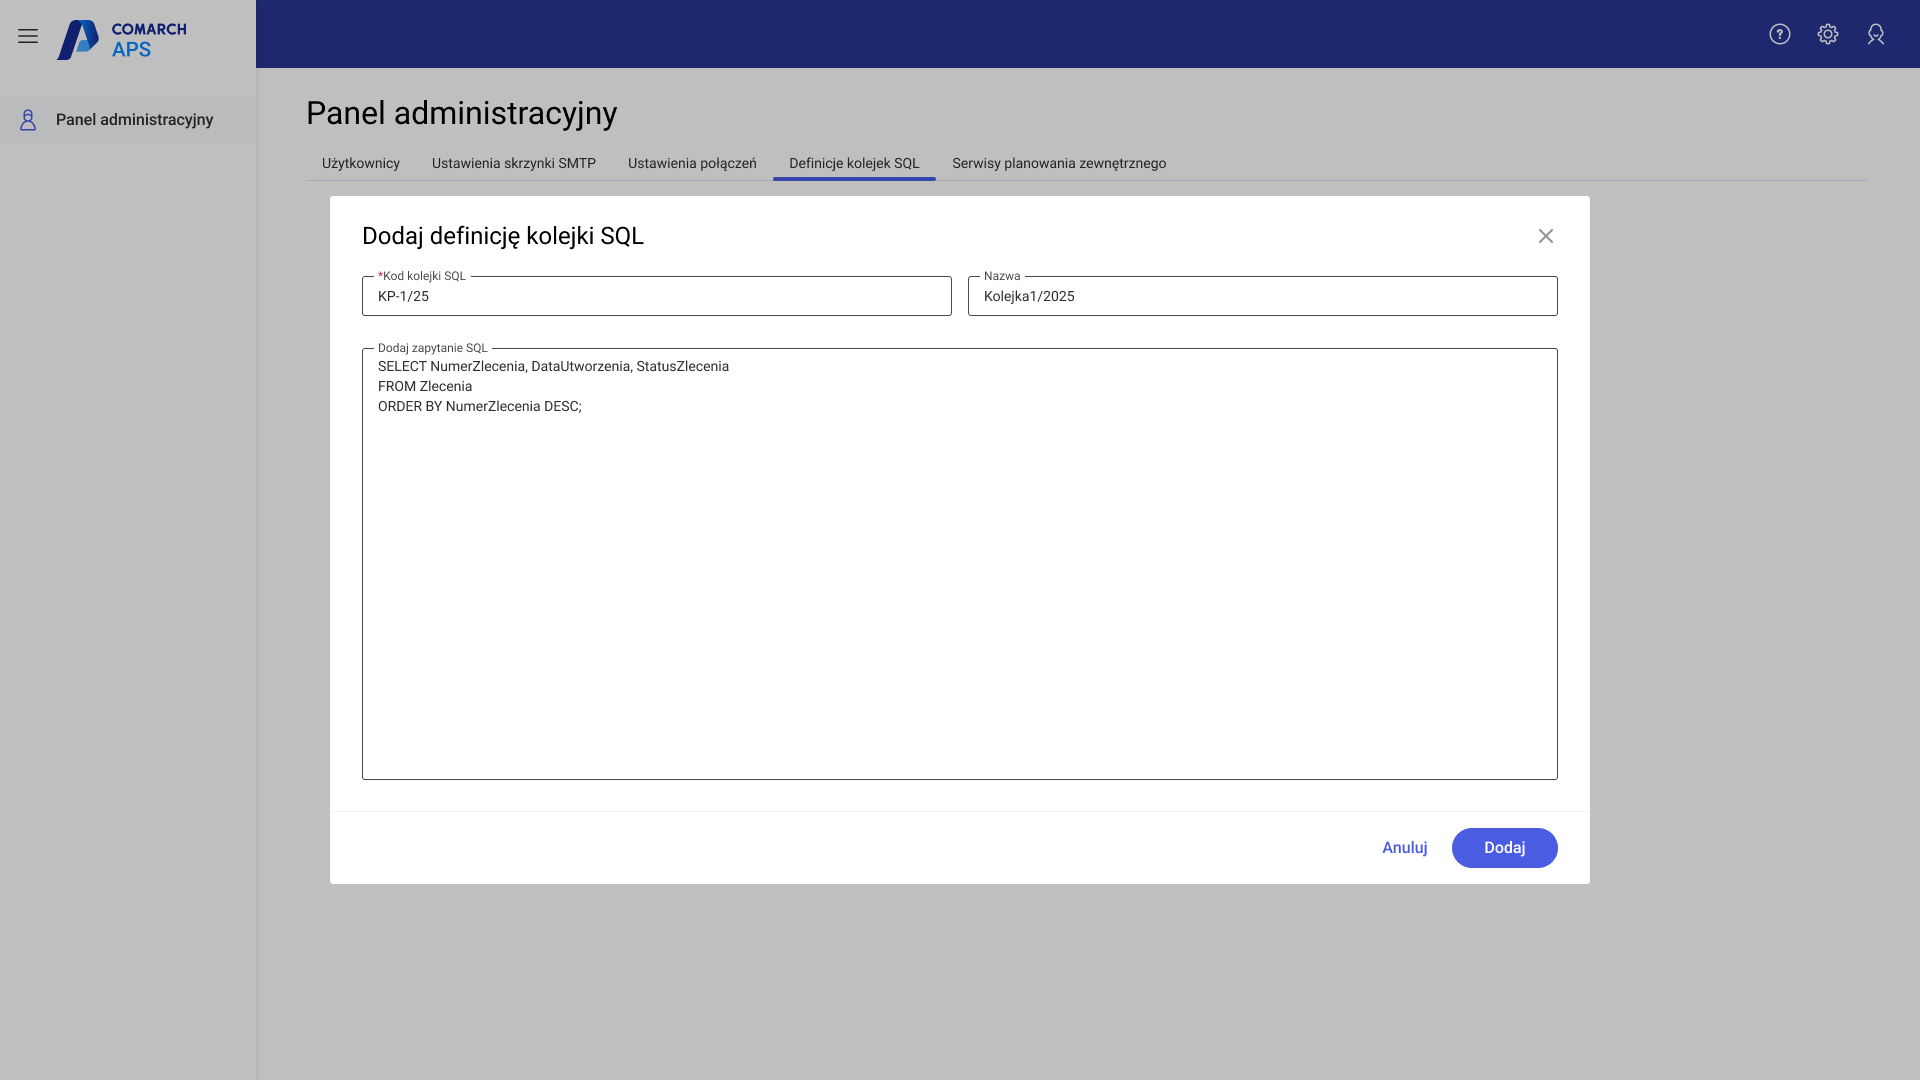Switch to the Użytkownicy tab
The height and width of the screenshot is (1080, 1920).
(360, 163)
